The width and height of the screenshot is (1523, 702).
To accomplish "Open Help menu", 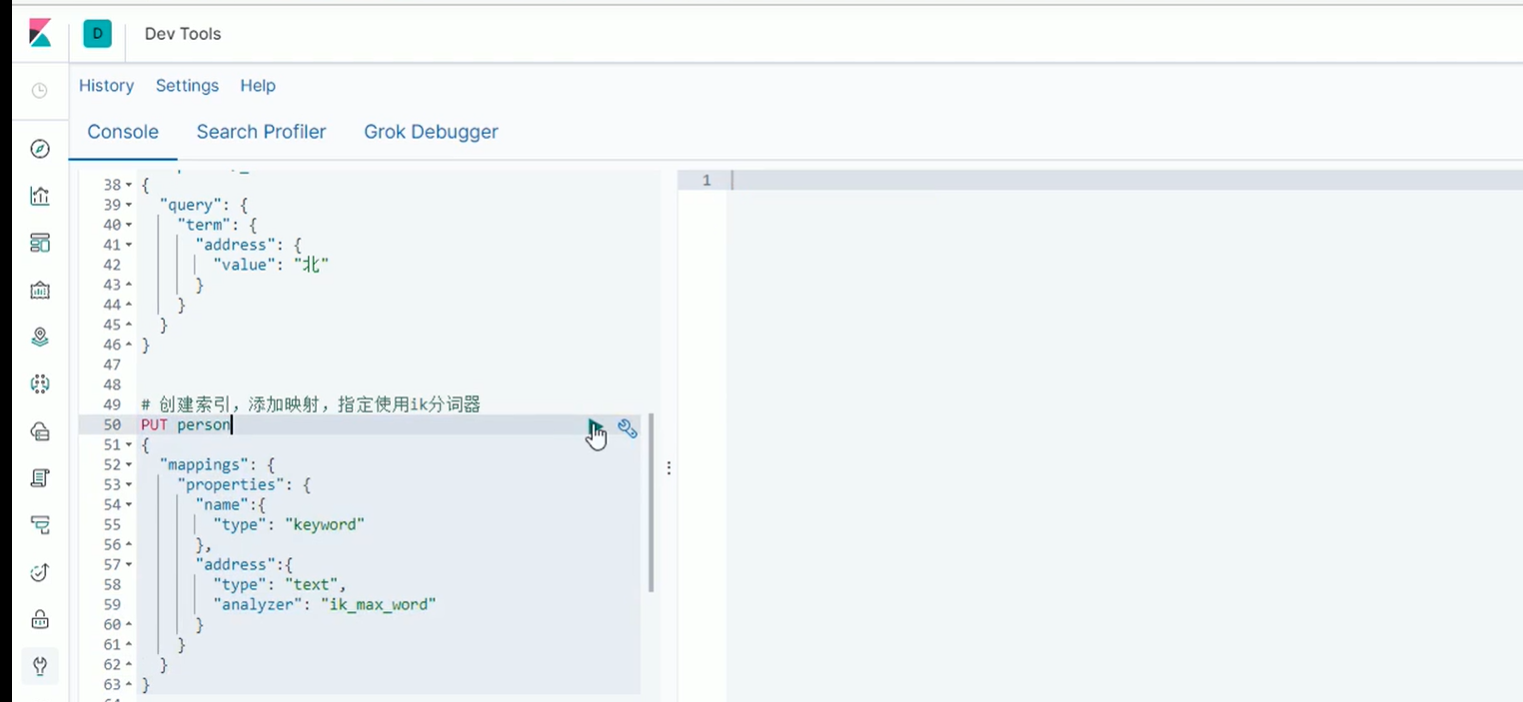I will (258, 86).
